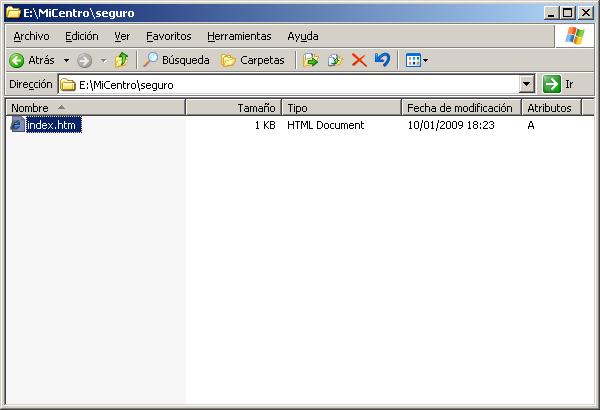This screenshot has height=410, width=600.
Task: Click the blue Undo arrow icon
Action: pos(382,60)
